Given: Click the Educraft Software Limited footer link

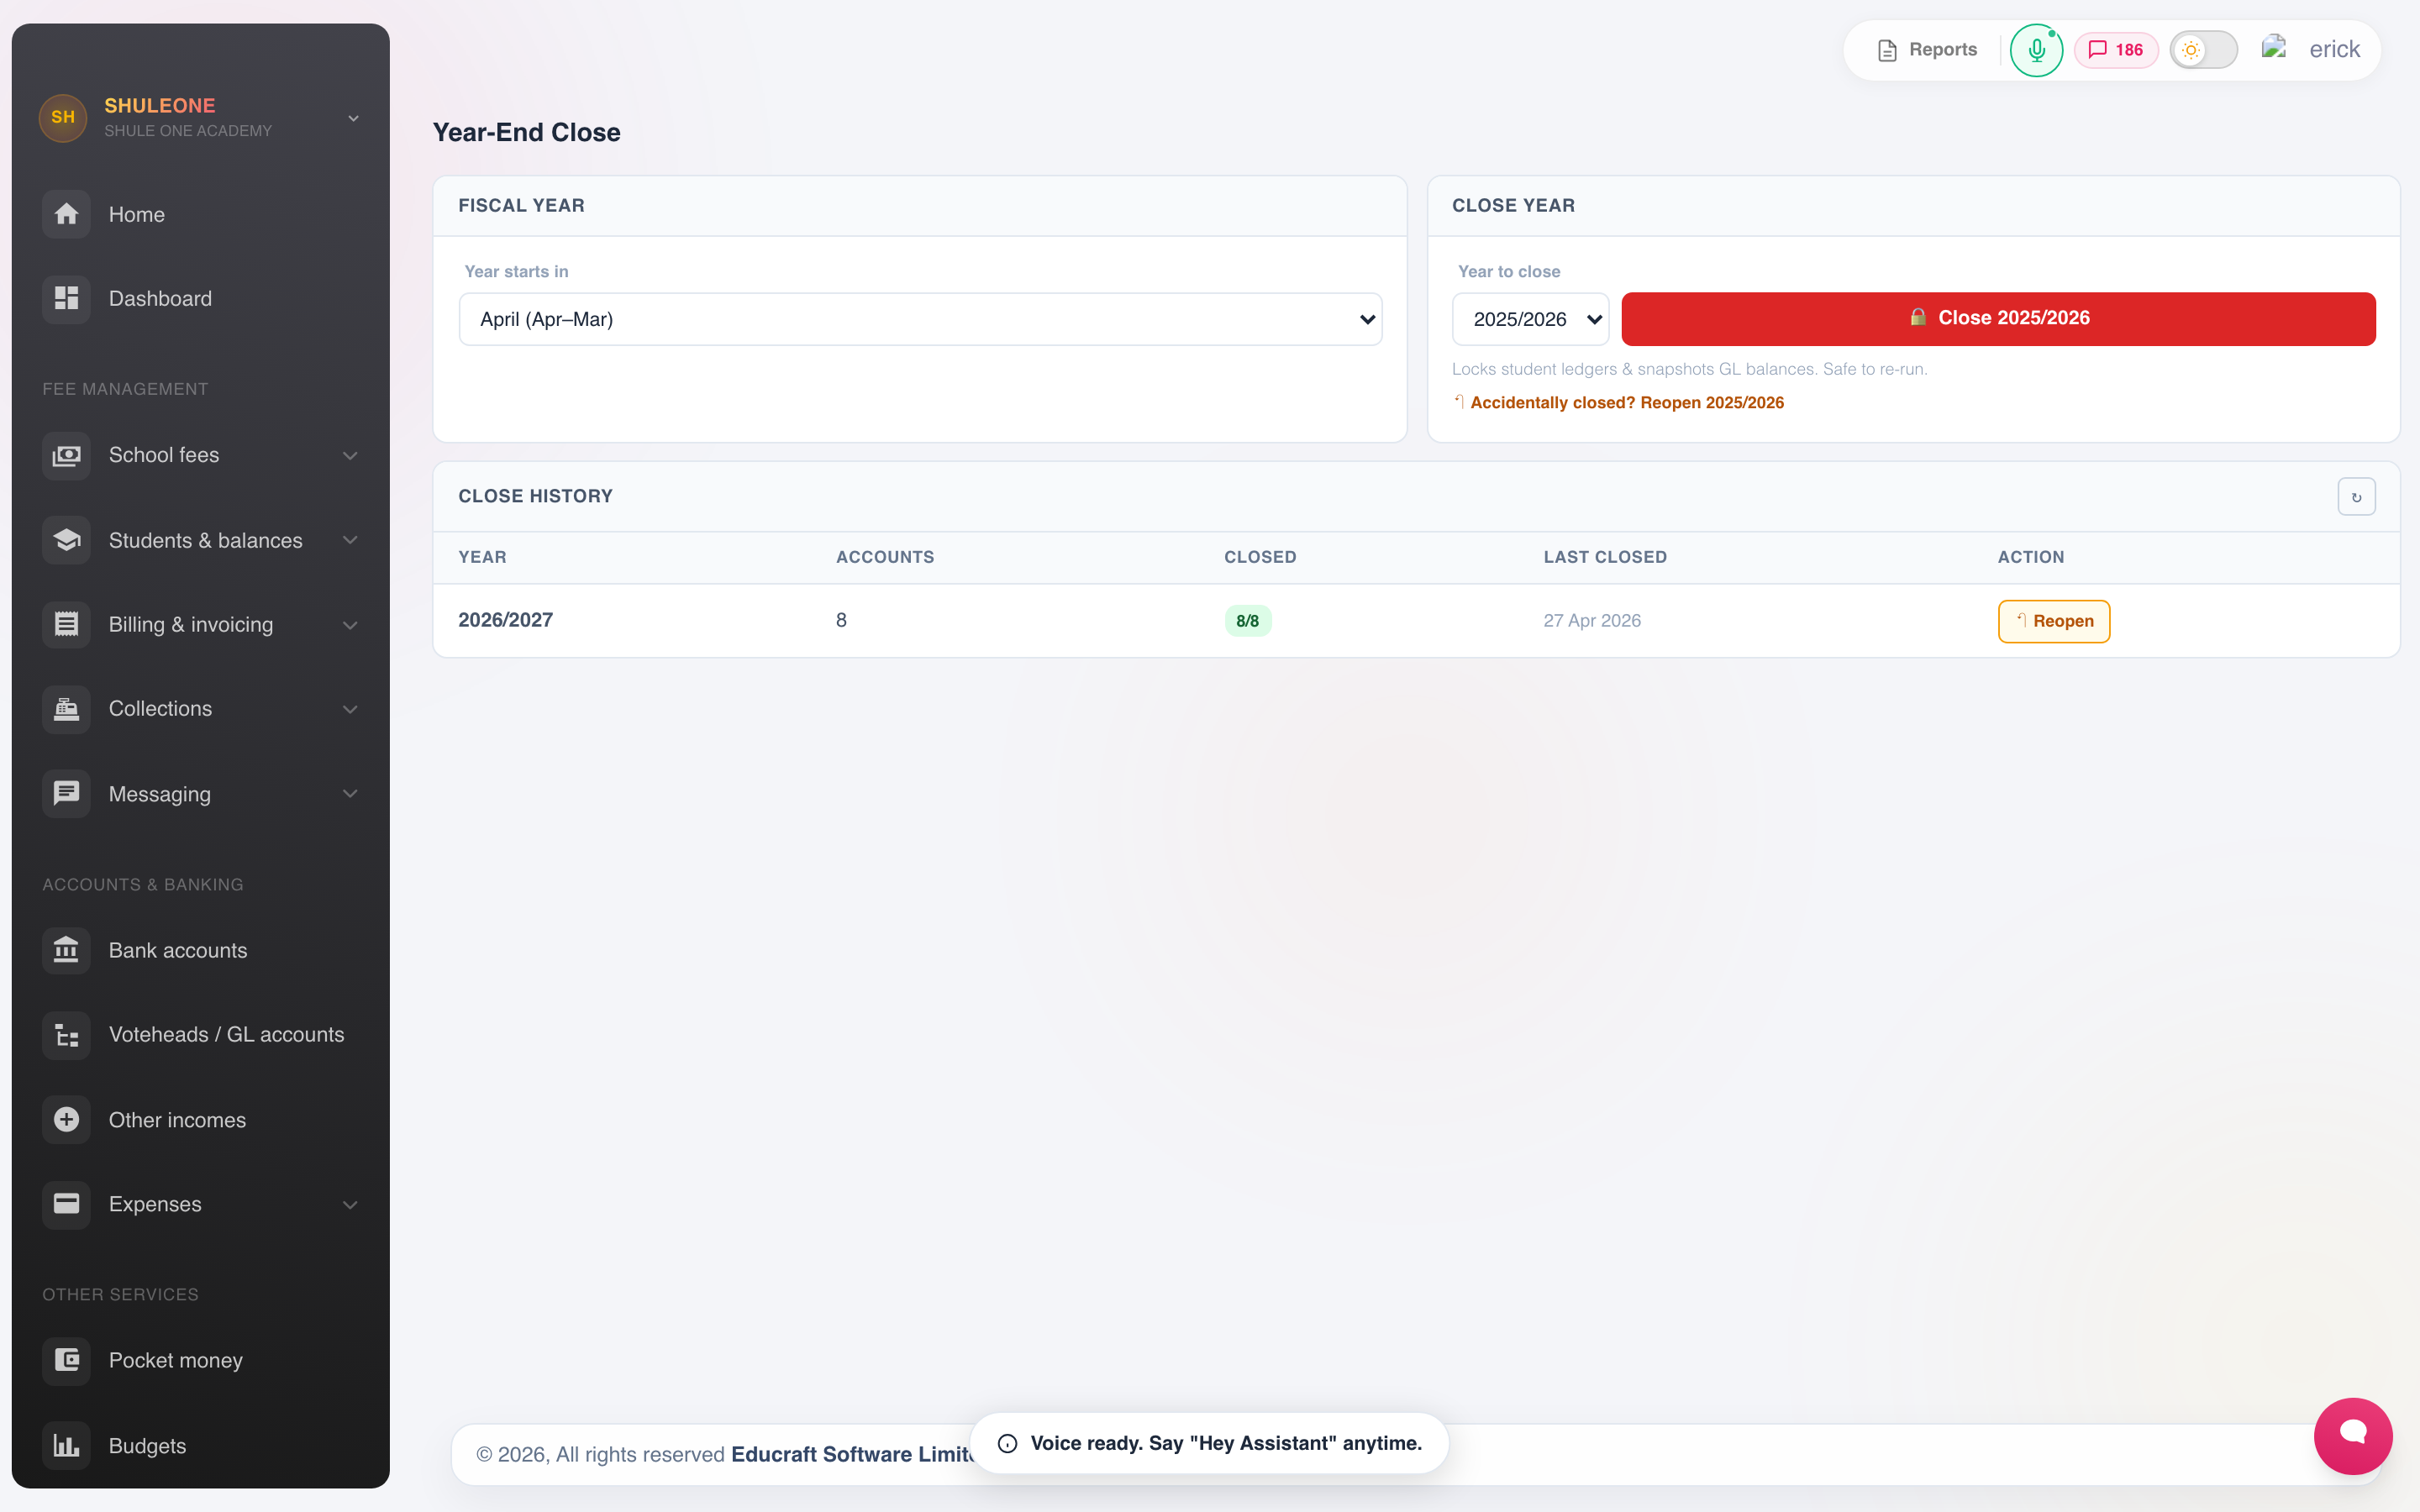Looking at the screenshot, I should tap(852, 1454).
